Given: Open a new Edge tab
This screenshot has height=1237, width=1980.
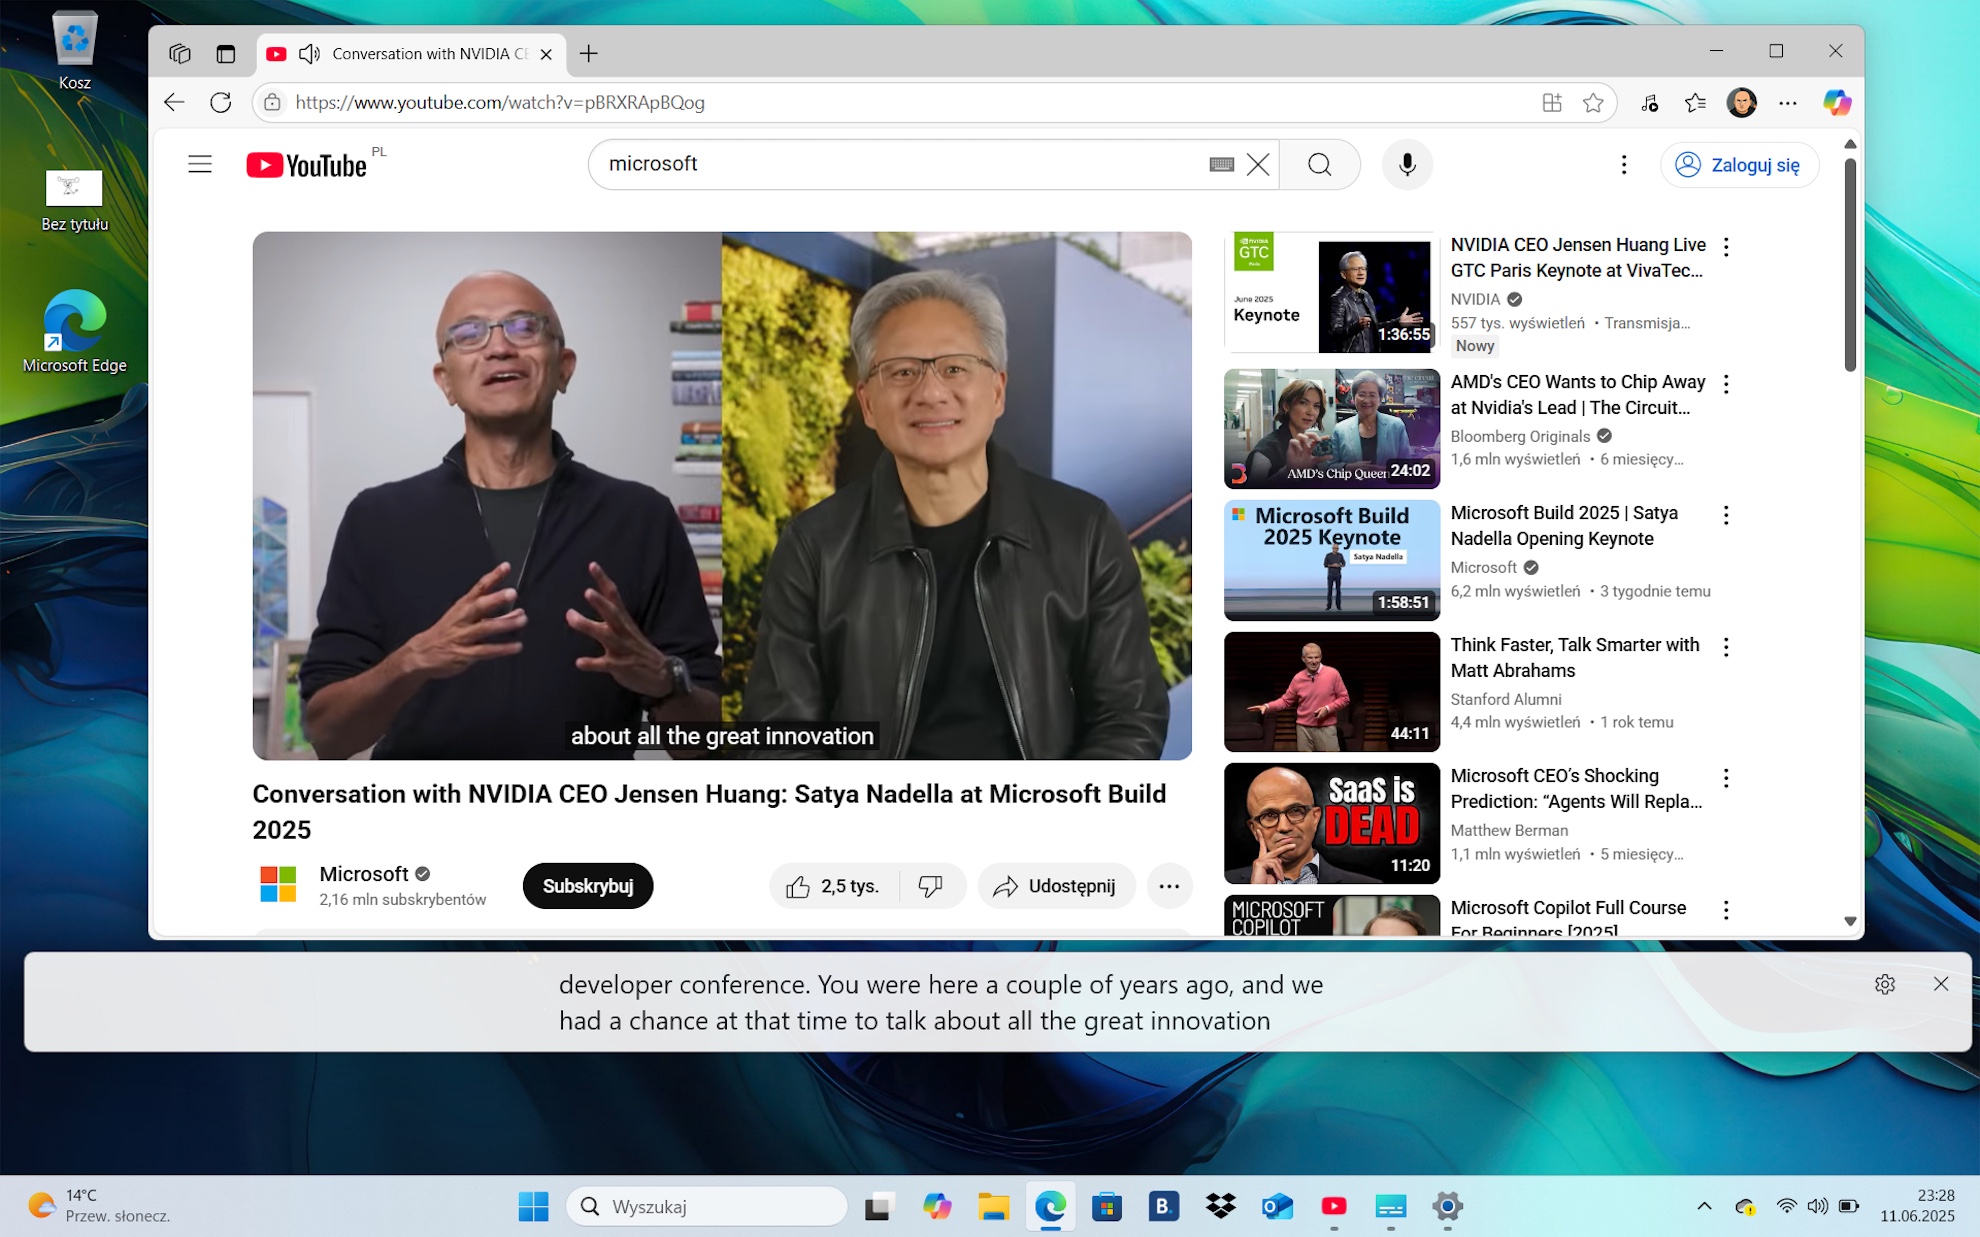Looking at the screenshot, I should coord(589,54).
